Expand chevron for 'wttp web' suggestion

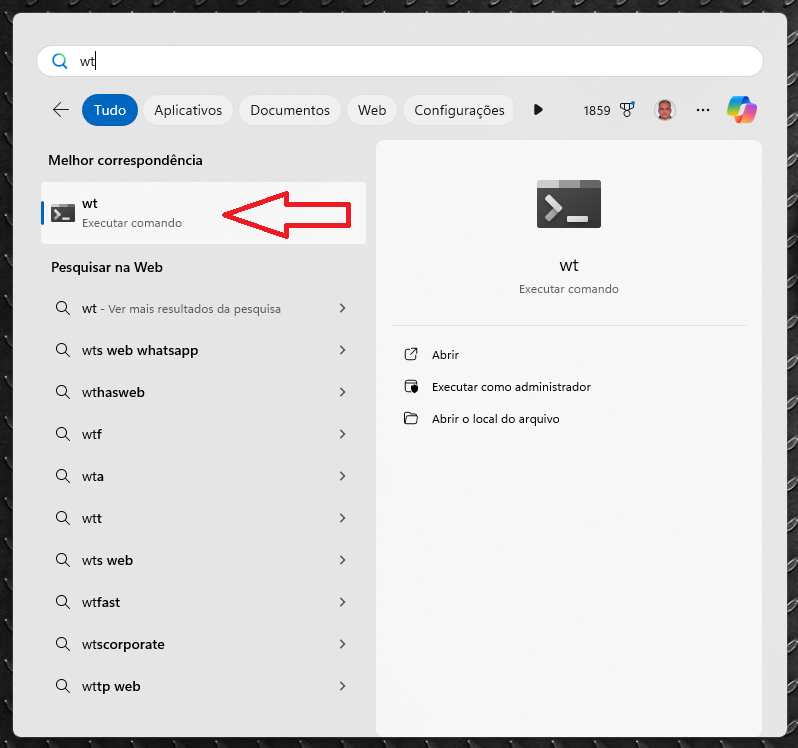pos(343,686)
